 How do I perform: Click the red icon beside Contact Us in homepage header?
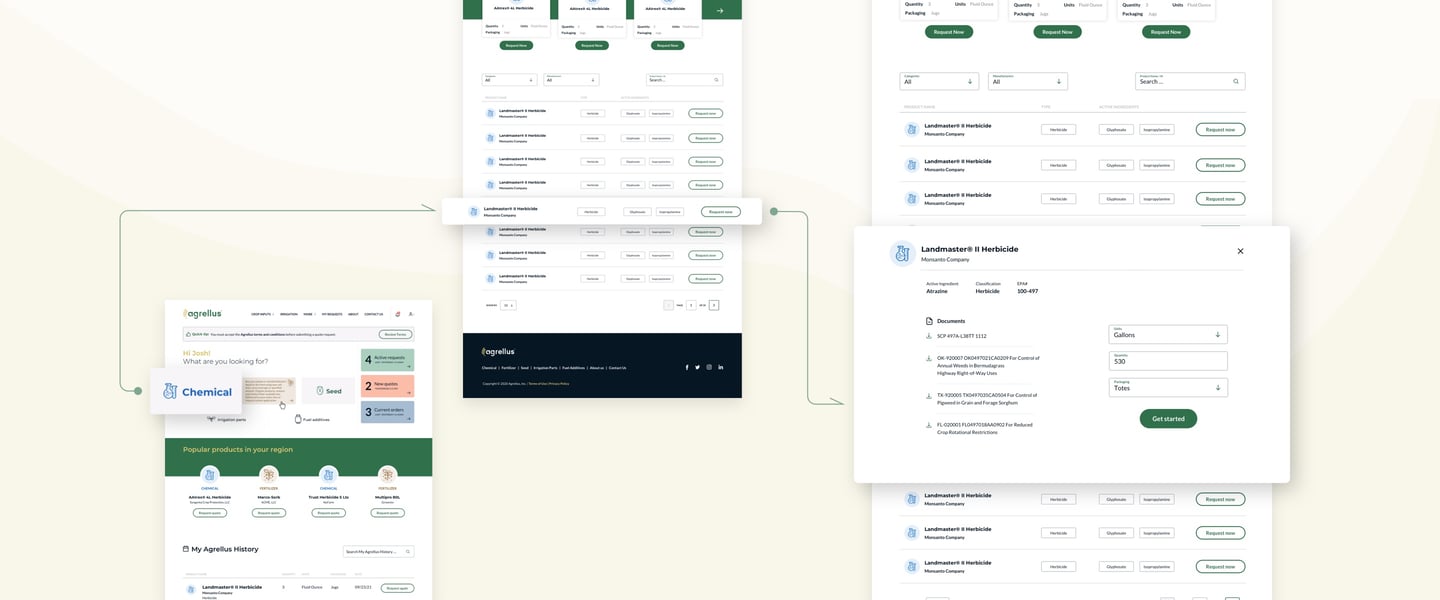coord(397,314)
